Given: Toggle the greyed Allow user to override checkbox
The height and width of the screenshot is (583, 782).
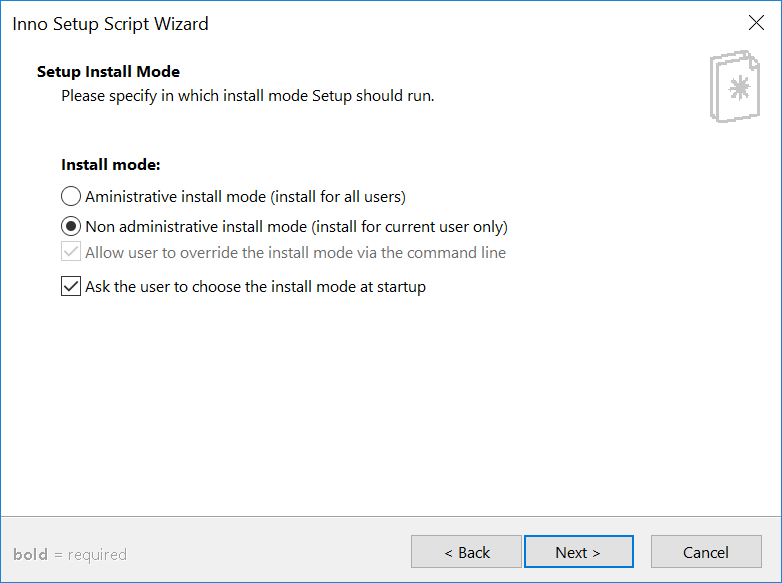Looking at the screenshot, I should 71,252.
